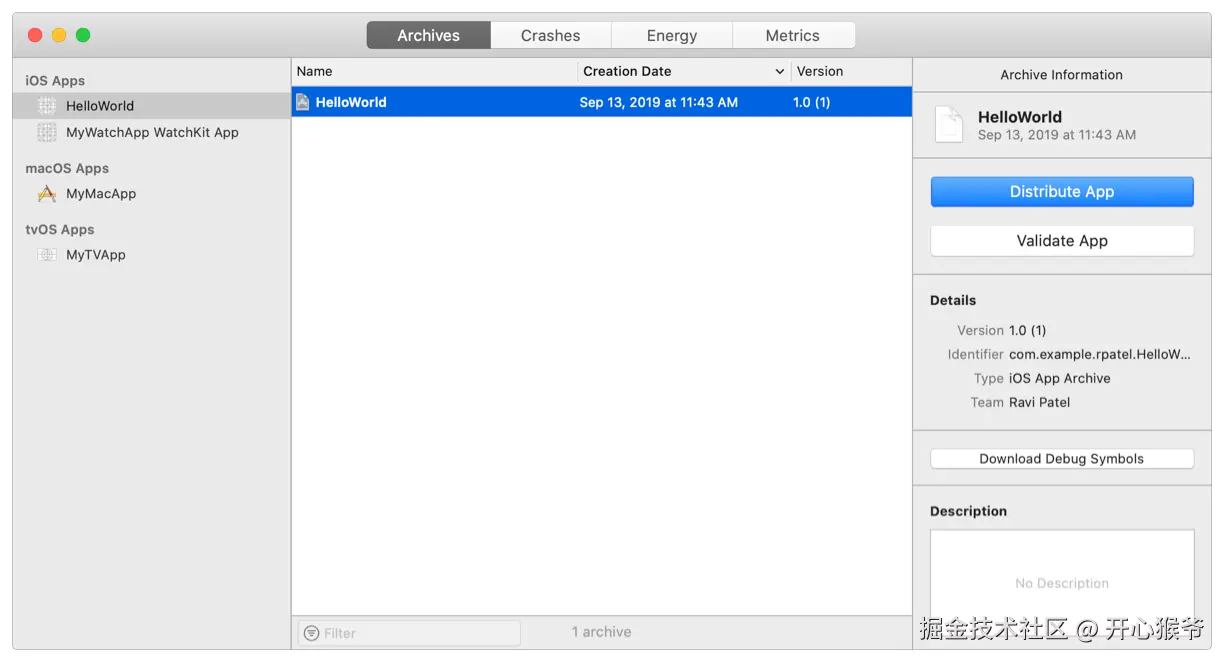1224x662 pixels.
Task: Click the Description section heading
Action: [968, 511]
